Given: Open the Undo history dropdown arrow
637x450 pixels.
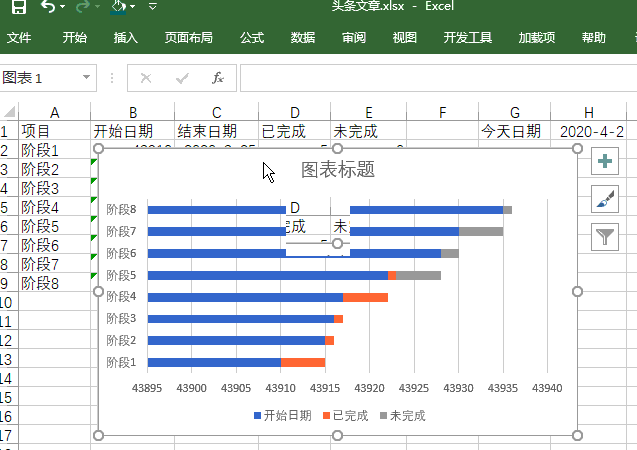Looking at the screenshot, I should [x=62, y=6].
